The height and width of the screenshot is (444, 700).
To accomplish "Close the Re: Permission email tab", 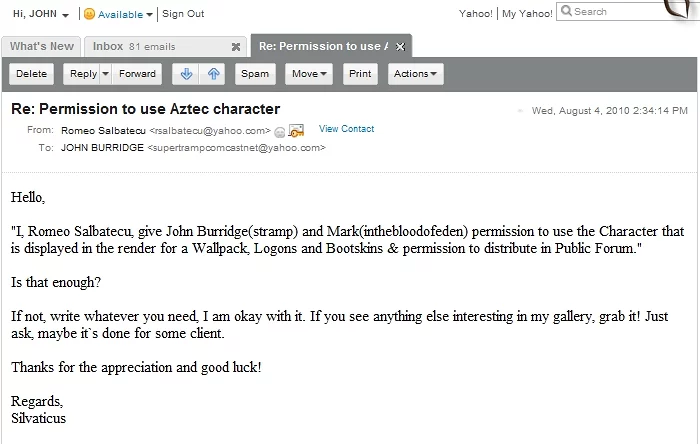I will [400, 47].
